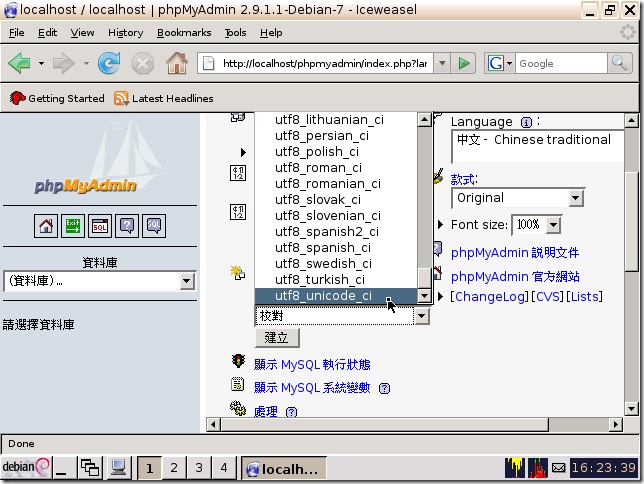Click help icon beside MySQL system variables
This screenshot has width=644, height=484.
point(384,388)
